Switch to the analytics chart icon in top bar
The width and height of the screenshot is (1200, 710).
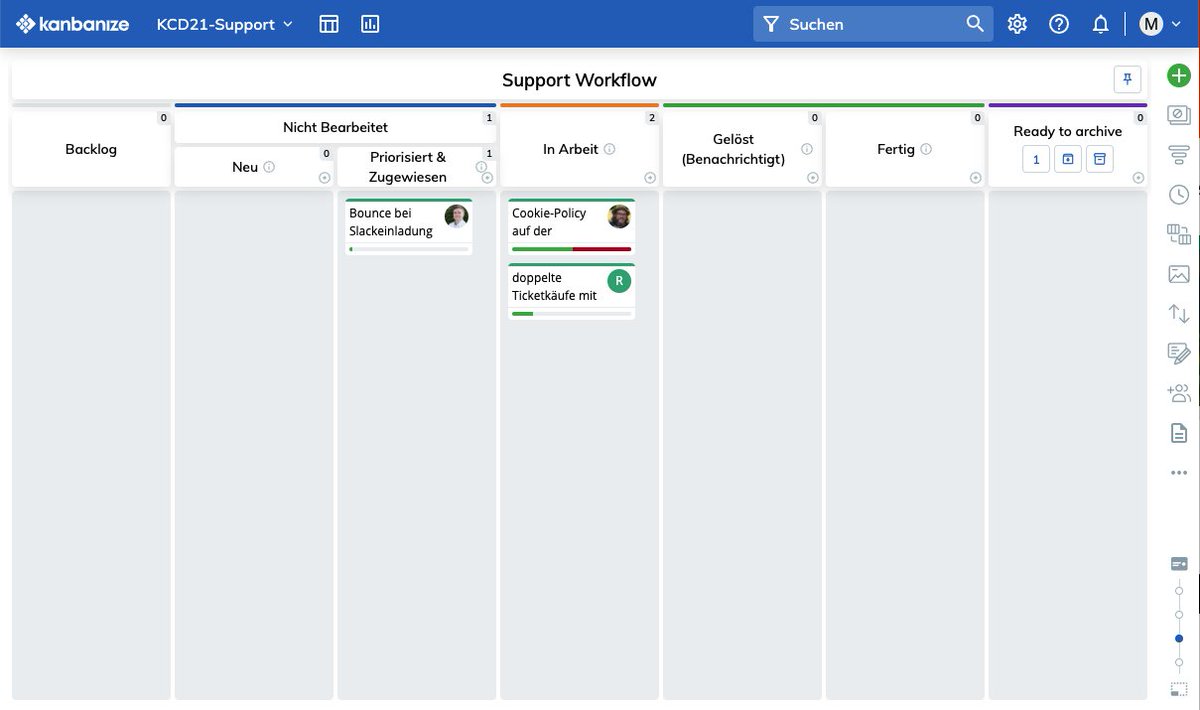coord(370,23)
